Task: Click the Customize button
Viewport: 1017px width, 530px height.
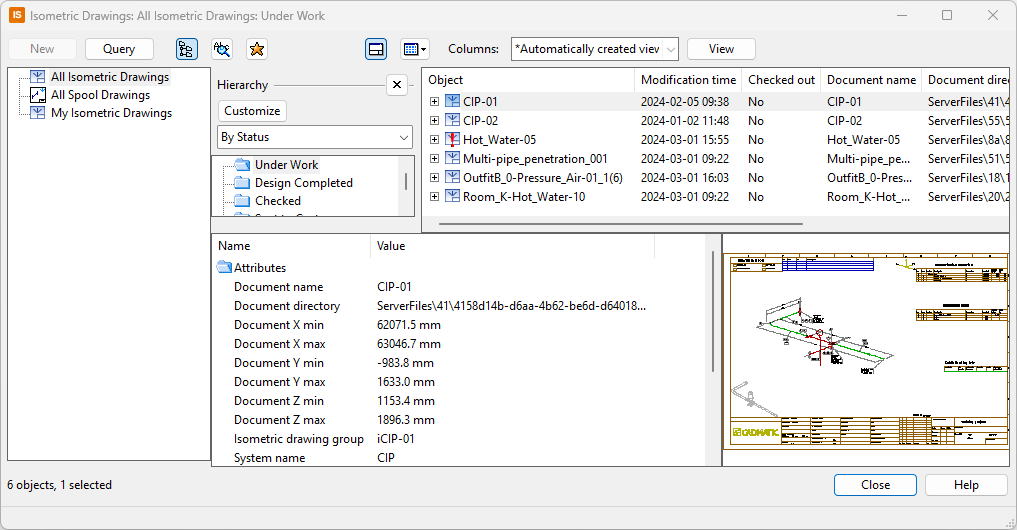Action: pos(252,111)
